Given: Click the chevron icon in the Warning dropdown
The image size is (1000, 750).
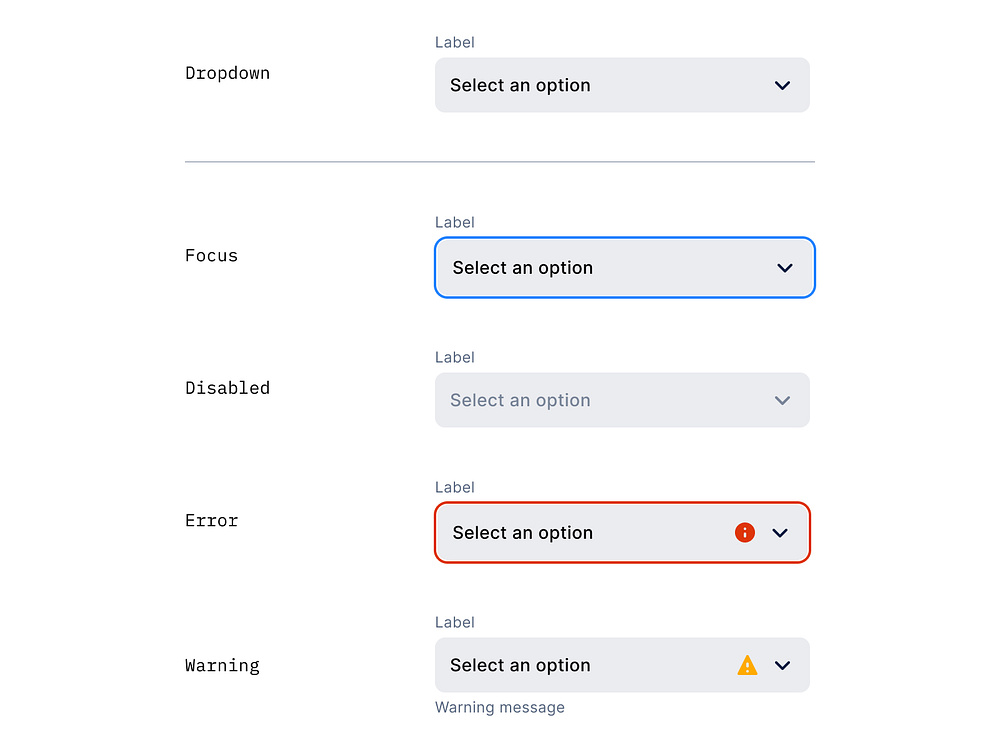Looking at the screenshot, I should point(782,665).
